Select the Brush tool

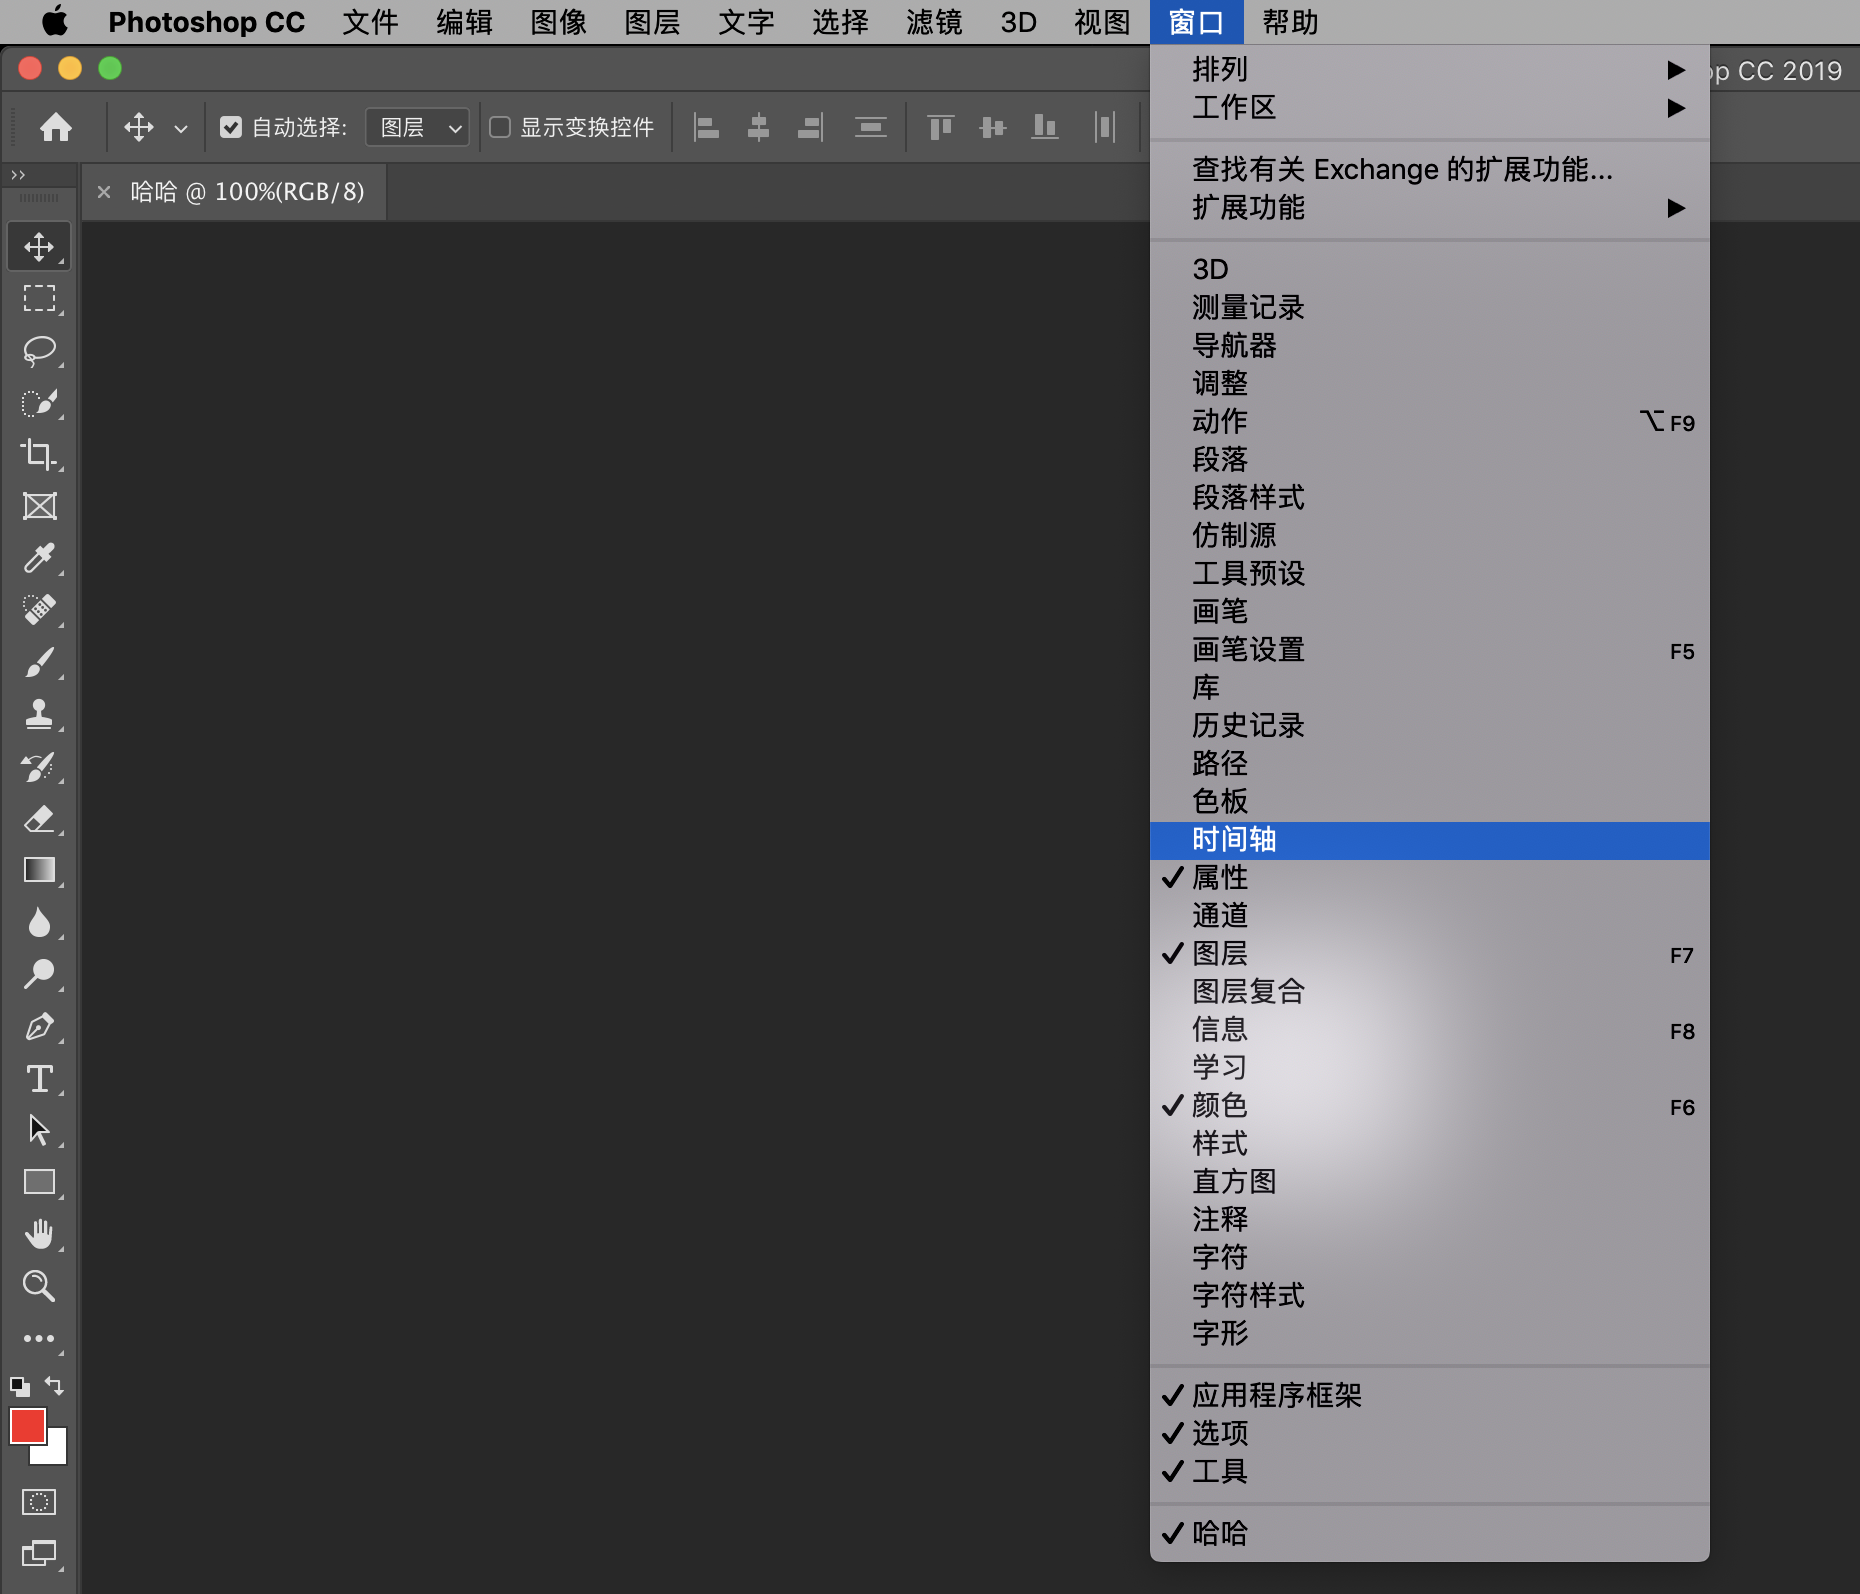click(x=39, y=662)
